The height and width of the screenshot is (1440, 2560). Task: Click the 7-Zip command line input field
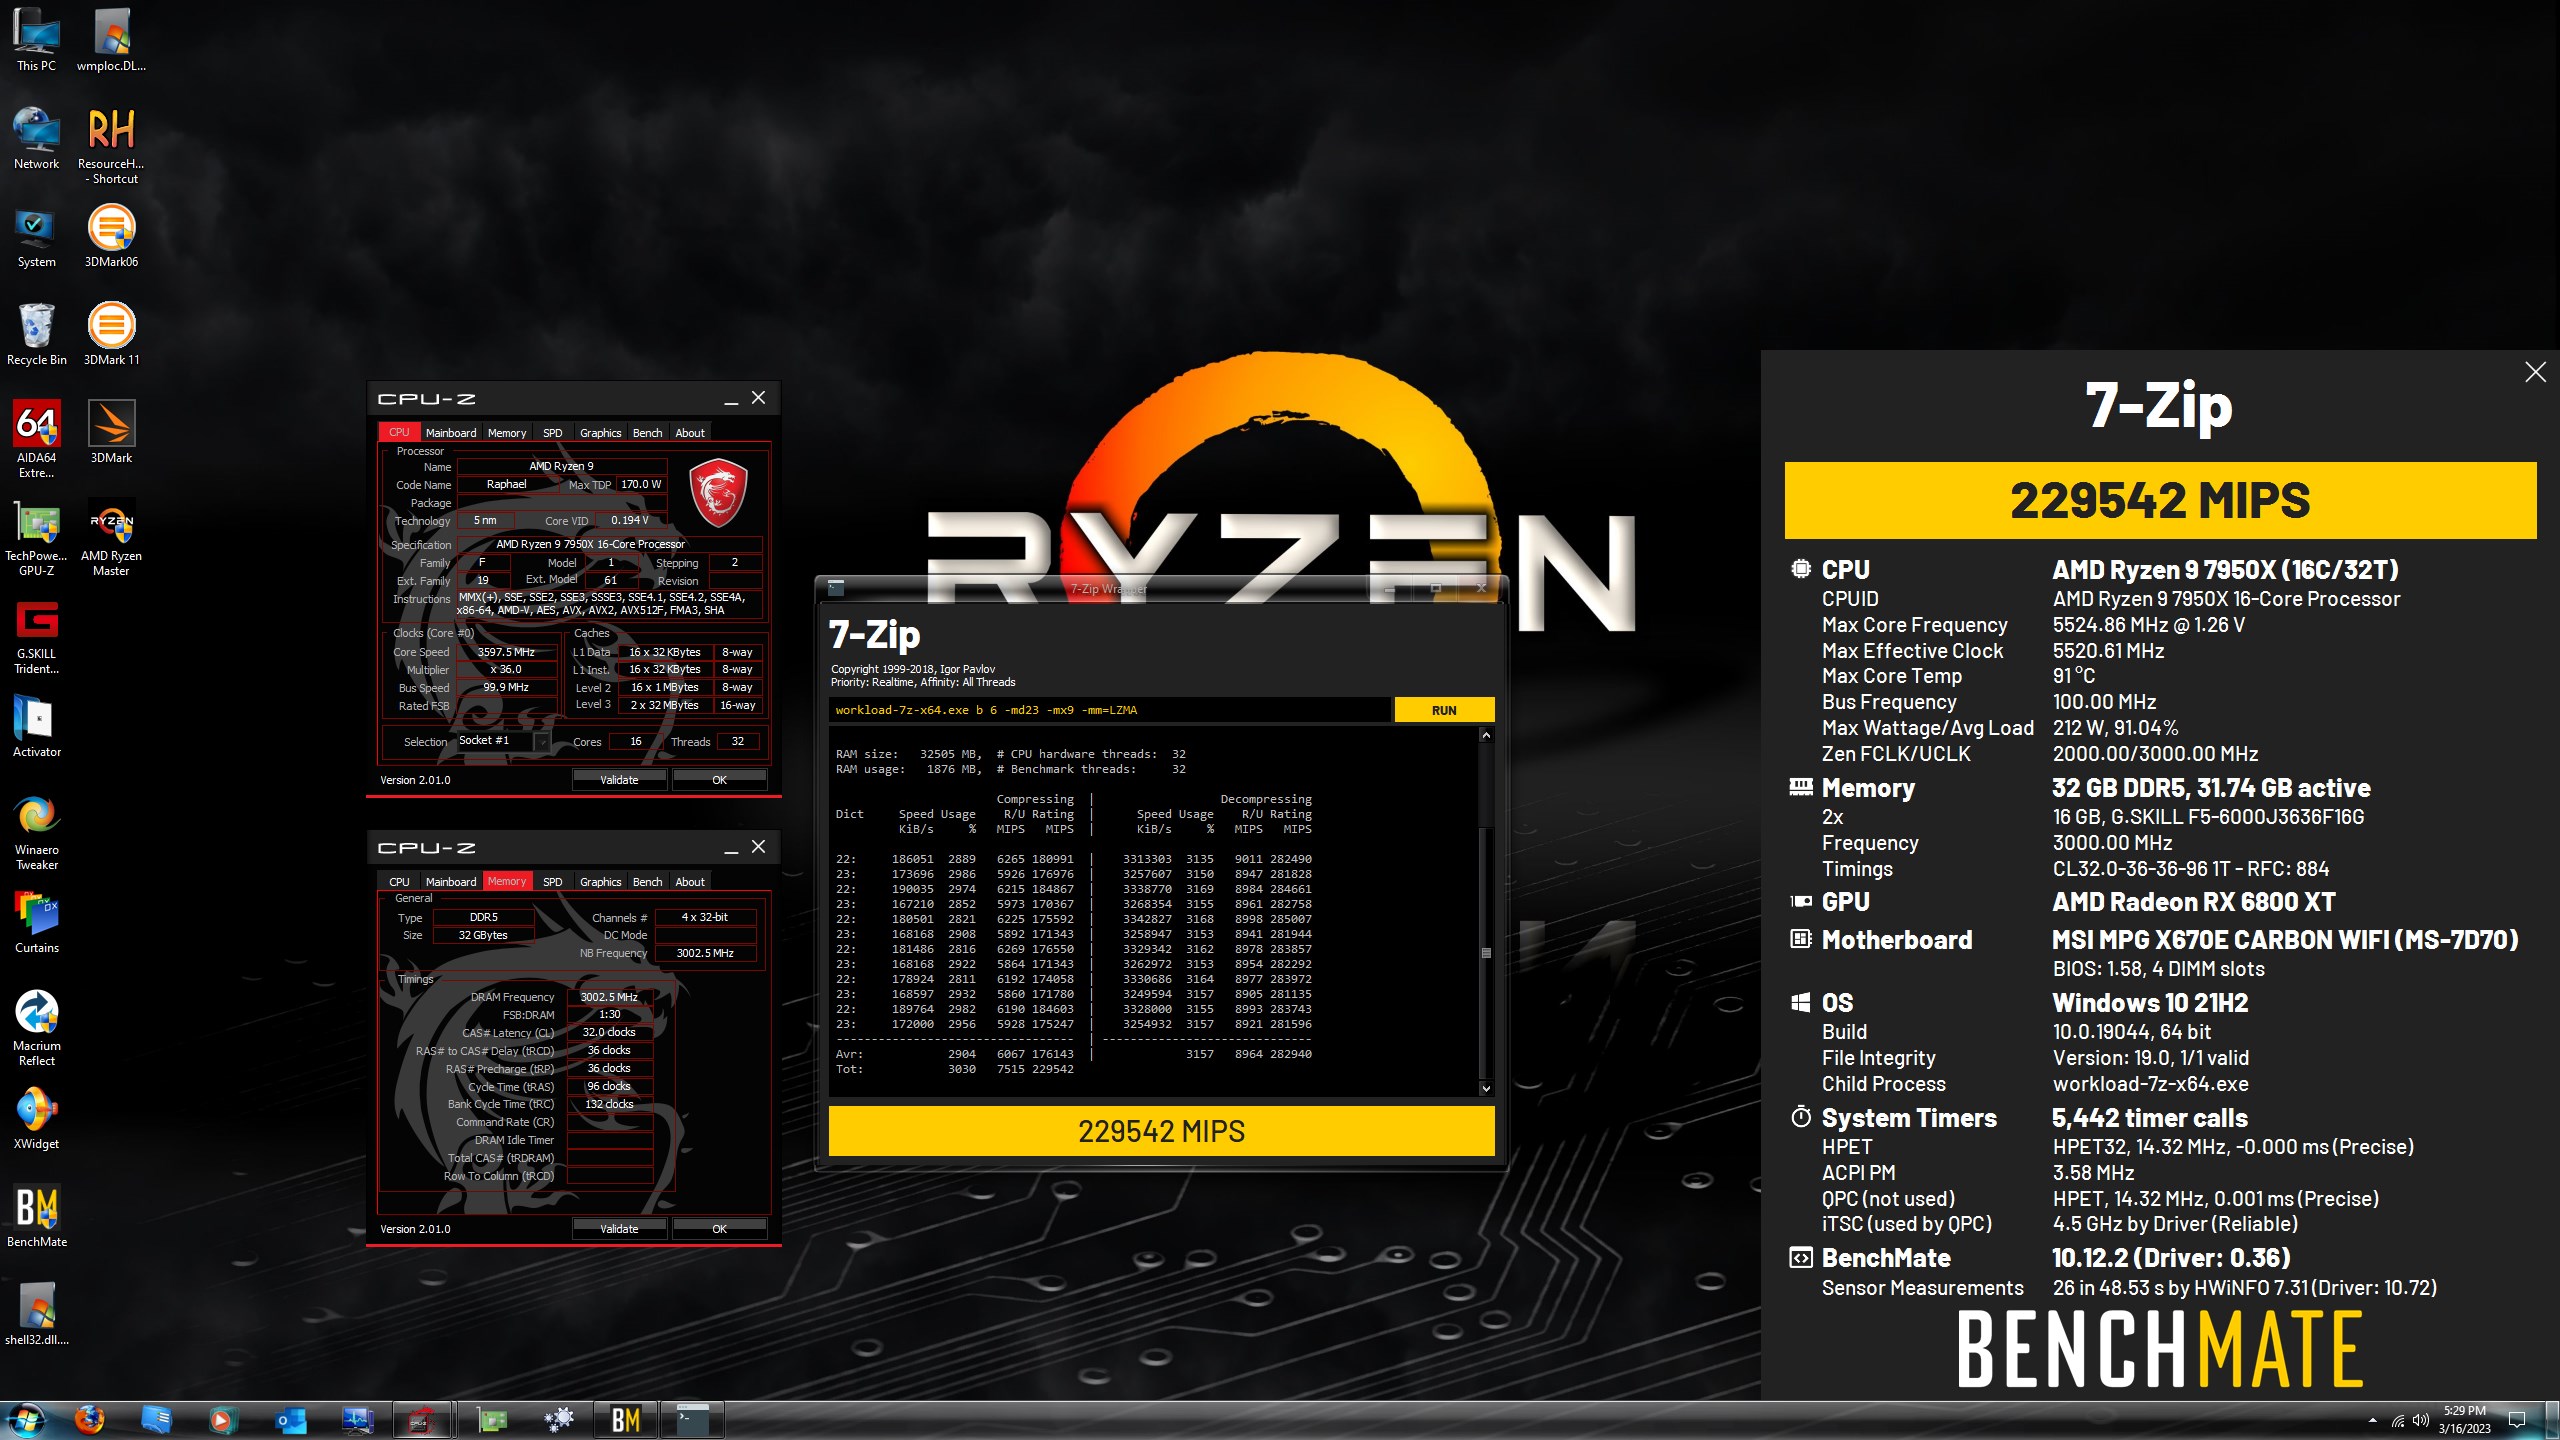click(x=1109, y=710)
